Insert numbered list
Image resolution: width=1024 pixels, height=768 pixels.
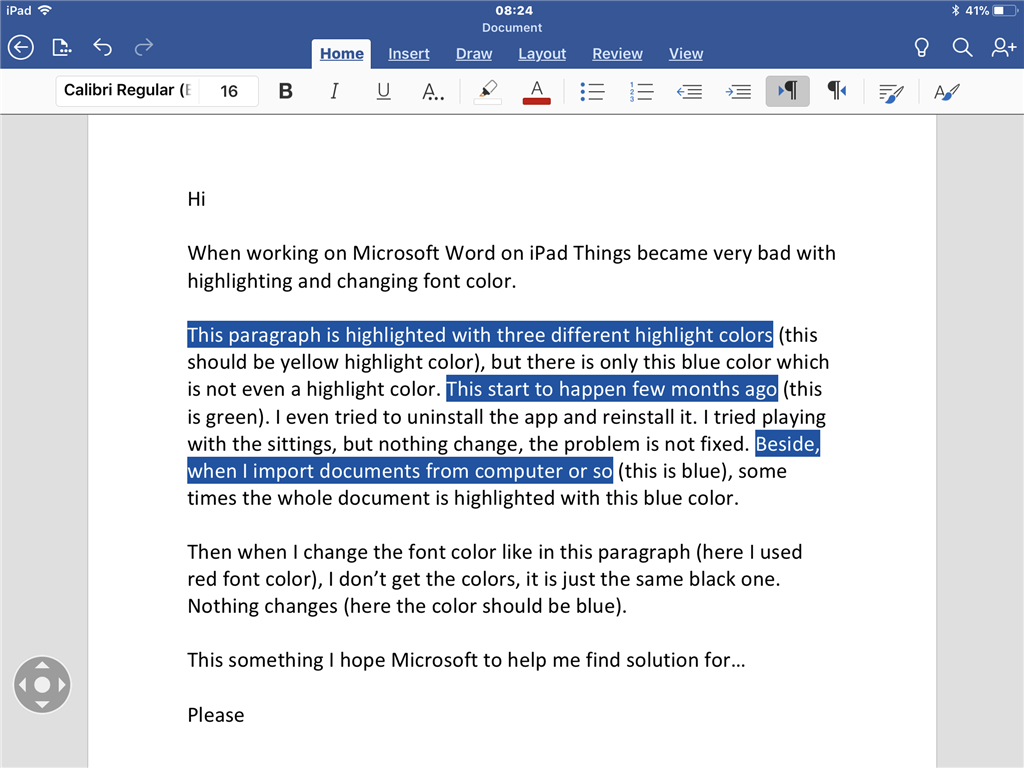(641, 91)
